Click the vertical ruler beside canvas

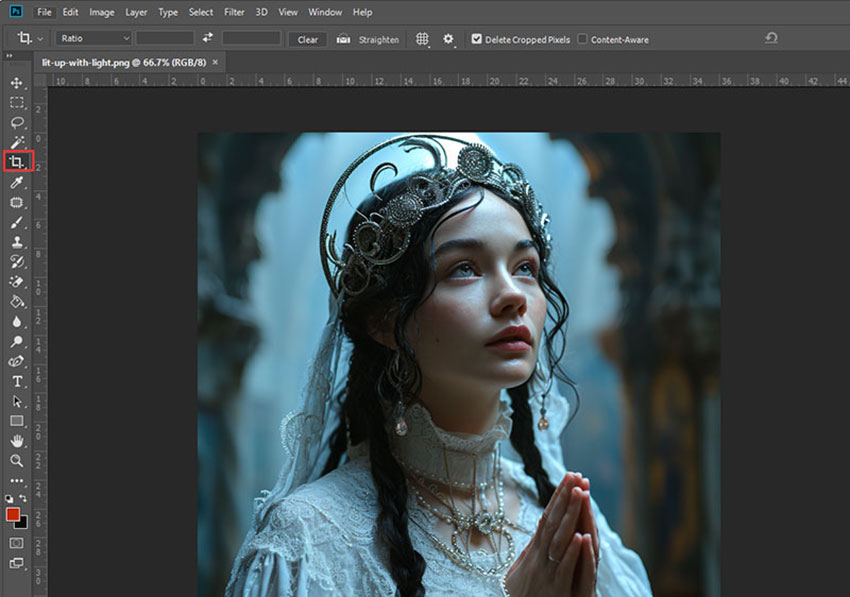coord(41,342)
